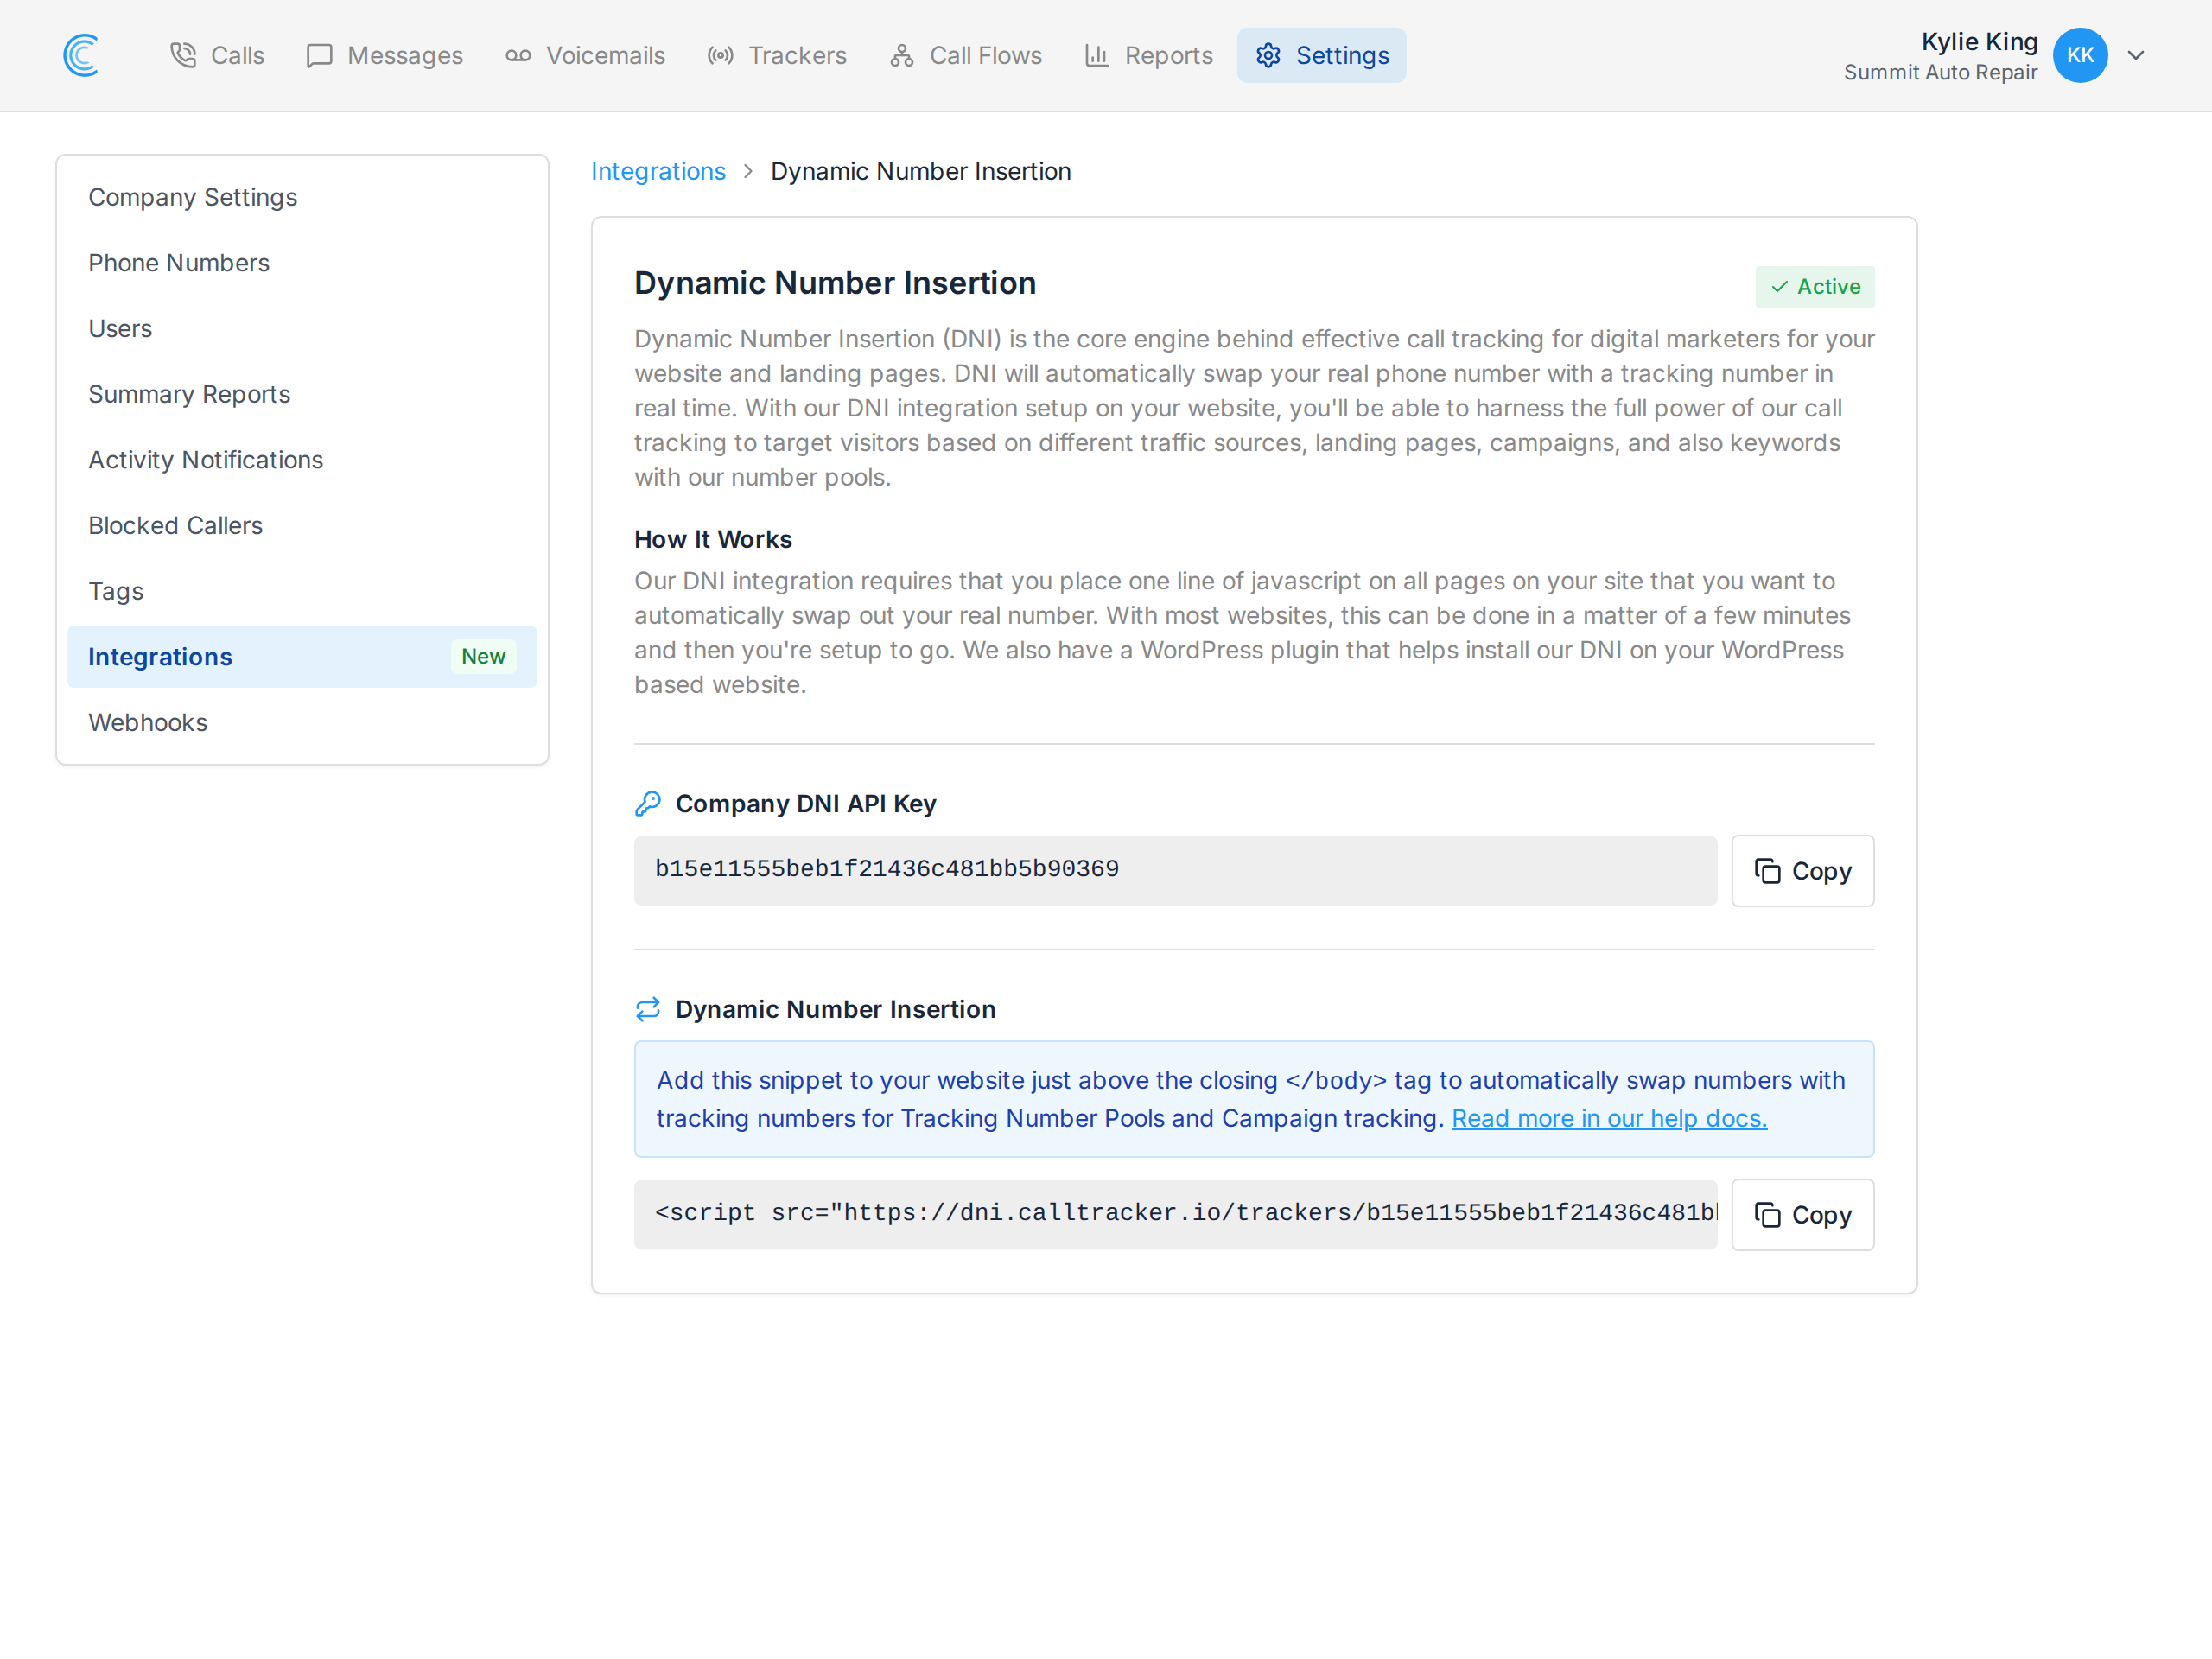Expand the user account dropdown chevron
The image size is (2212, 1659).
(x=2136, y=55)
